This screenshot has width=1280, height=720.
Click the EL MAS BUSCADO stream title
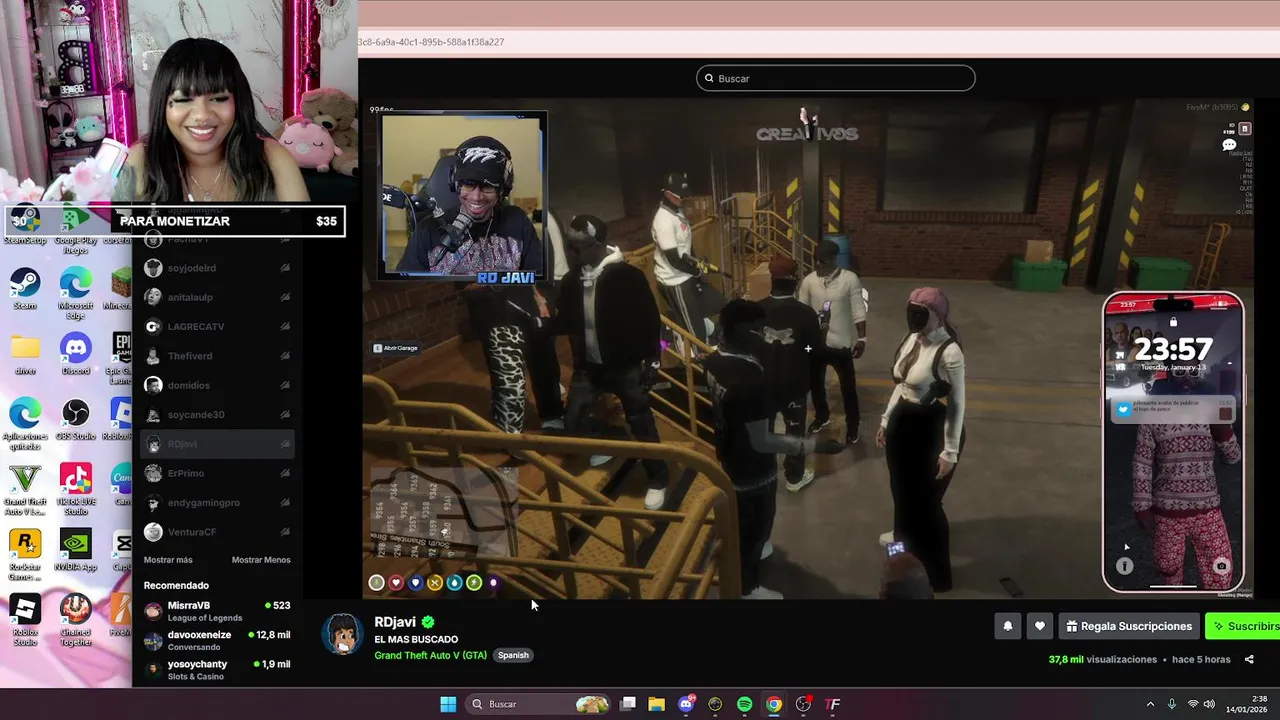point(416,639)
